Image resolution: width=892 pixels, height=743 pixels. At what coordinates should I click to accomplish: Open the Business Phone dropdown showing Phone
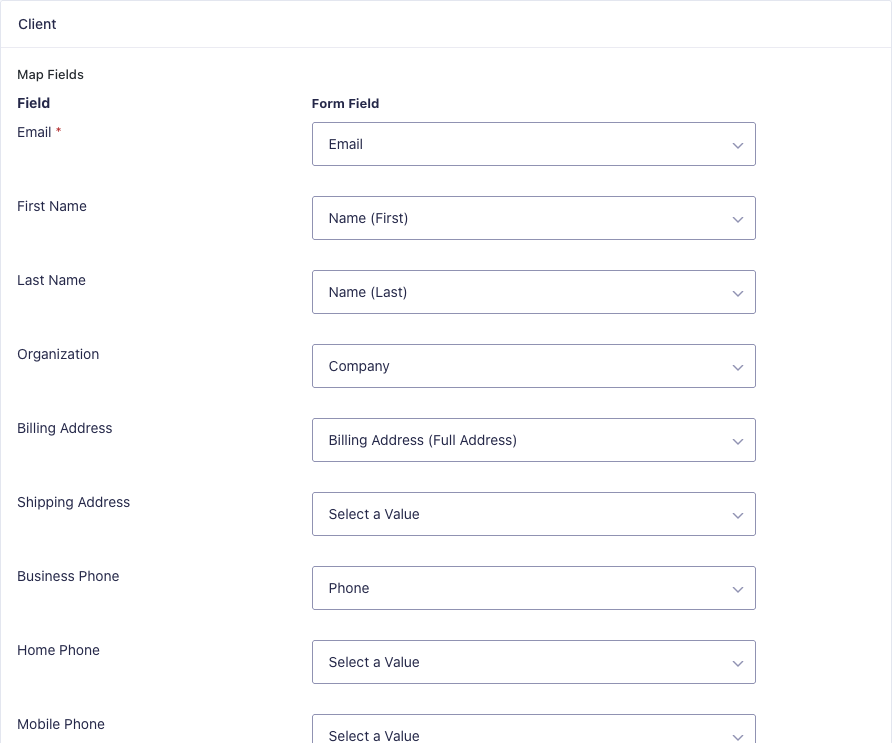tap(534, 588)
